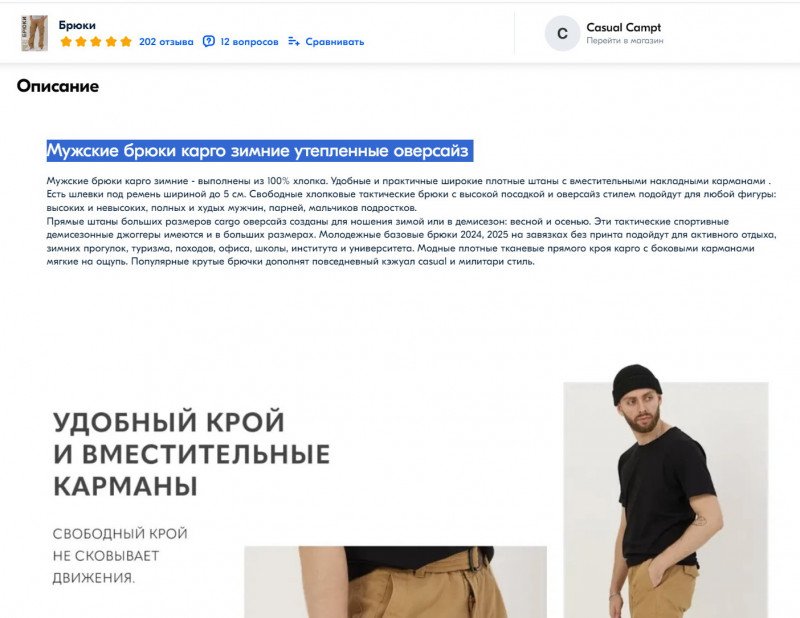Viewport: 800px width, 618px height.
Task: Click the Удобный крой и вместительные карманы banner text
Action: pos(191,453)
